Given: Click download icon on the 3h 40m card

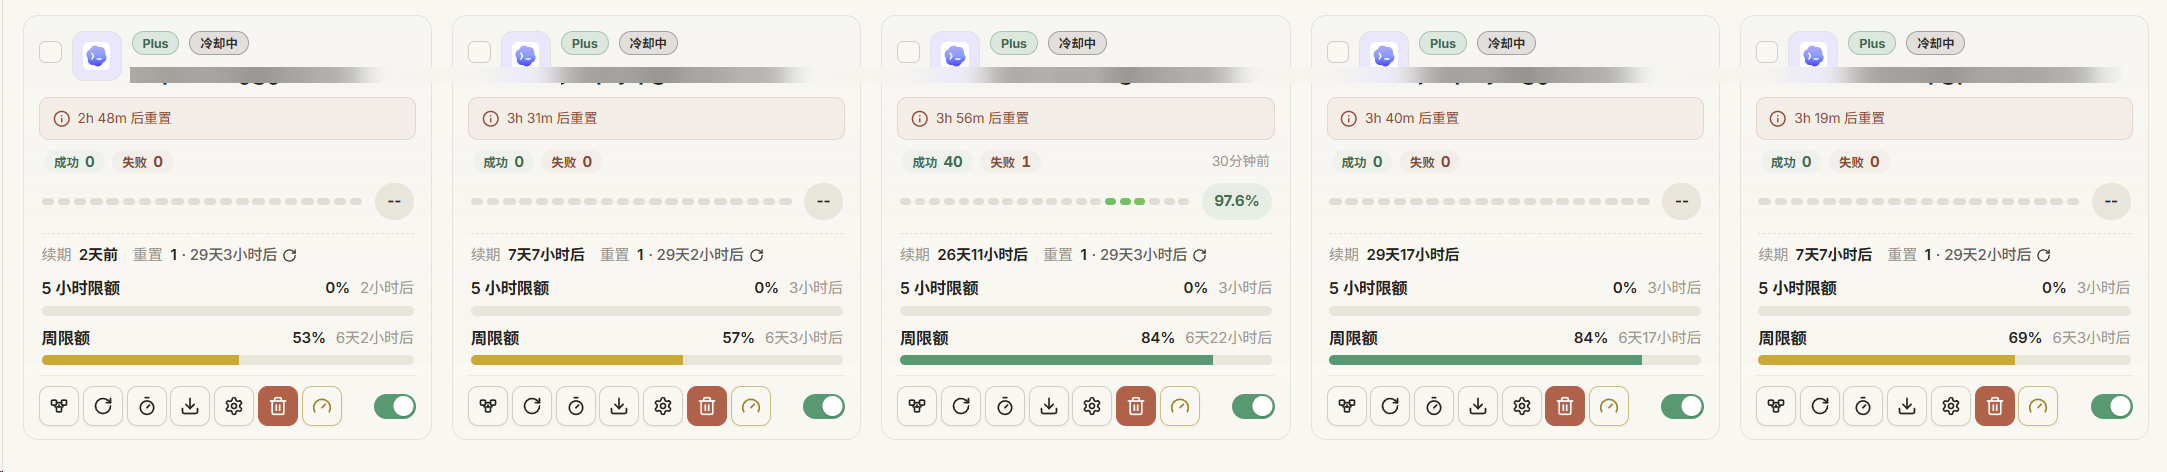Looking at the screenshot, I should coord(1478,406).
